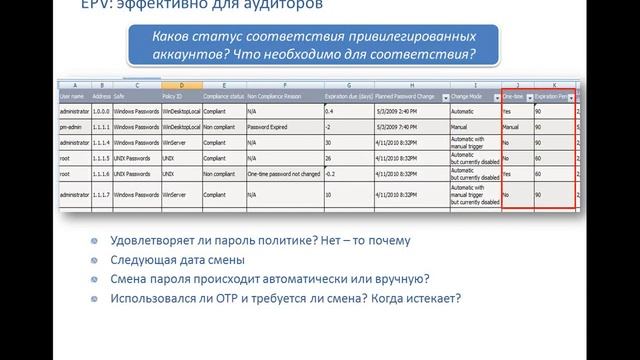Select expiration period '60' in 1.1.1.5 row
The height and width of the screenshot is (360, 640).
tap(554, 158)
